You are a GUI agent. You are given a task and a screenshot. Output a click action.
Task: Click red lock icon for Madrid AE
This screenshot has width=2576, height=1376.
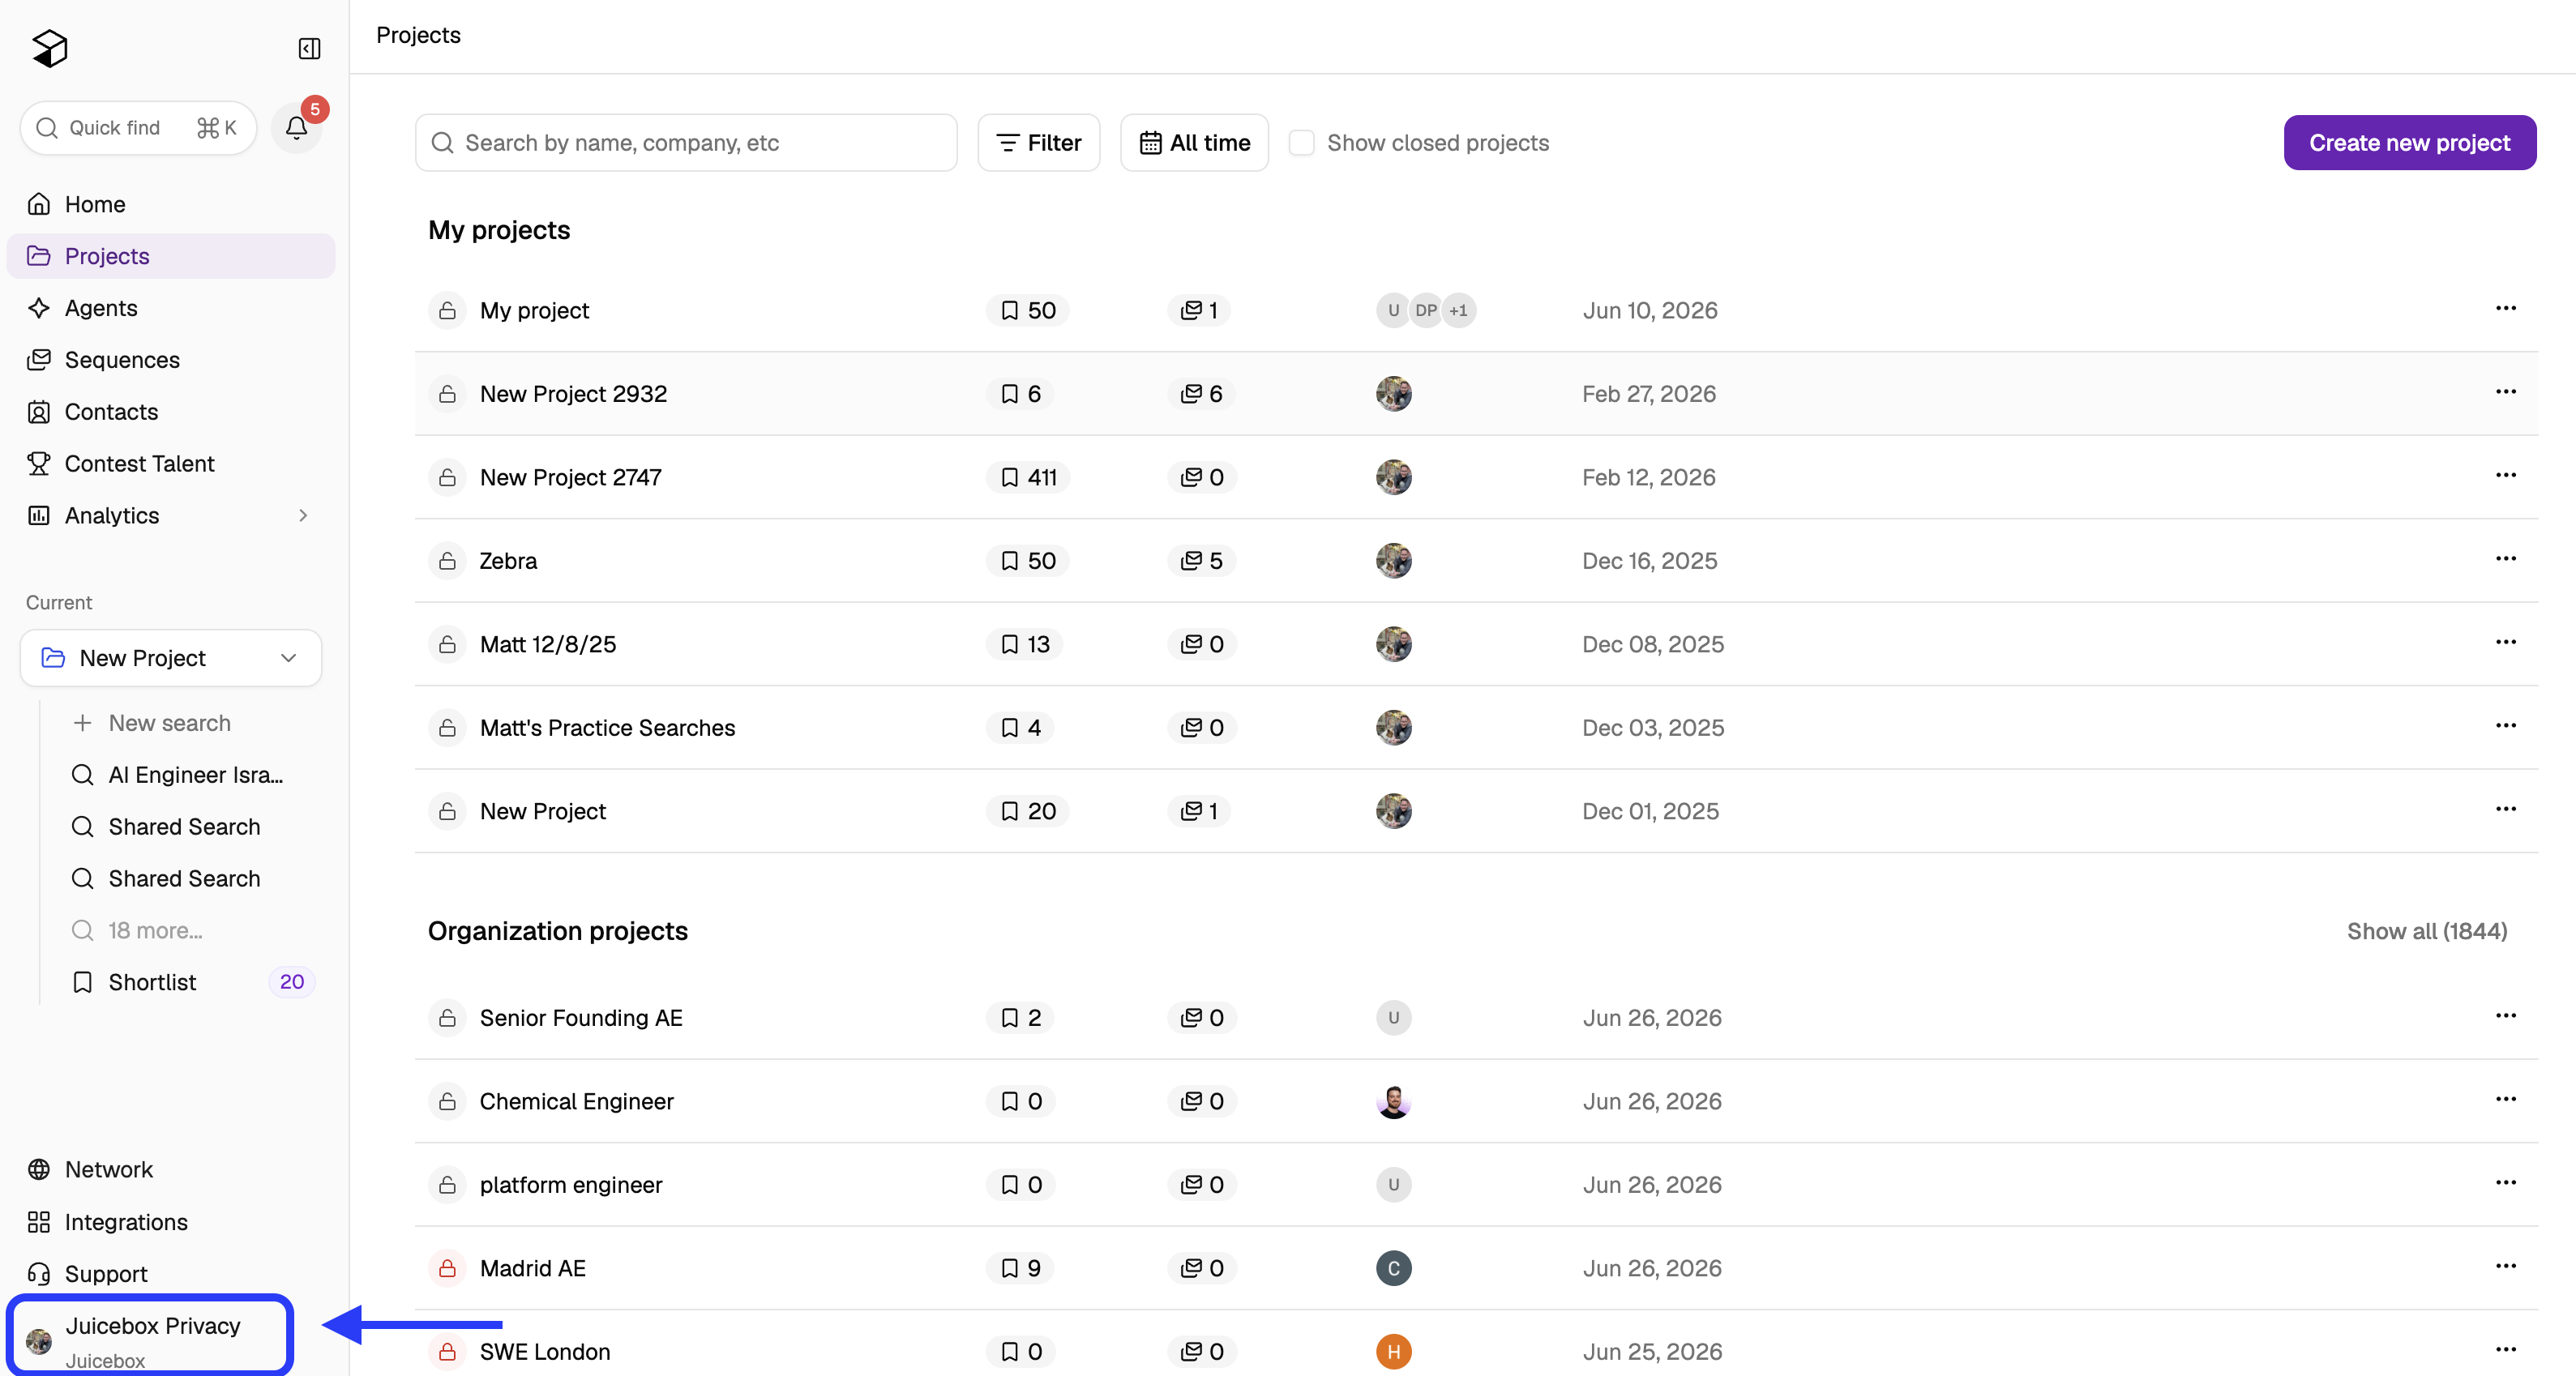(x=447, y=1268)
